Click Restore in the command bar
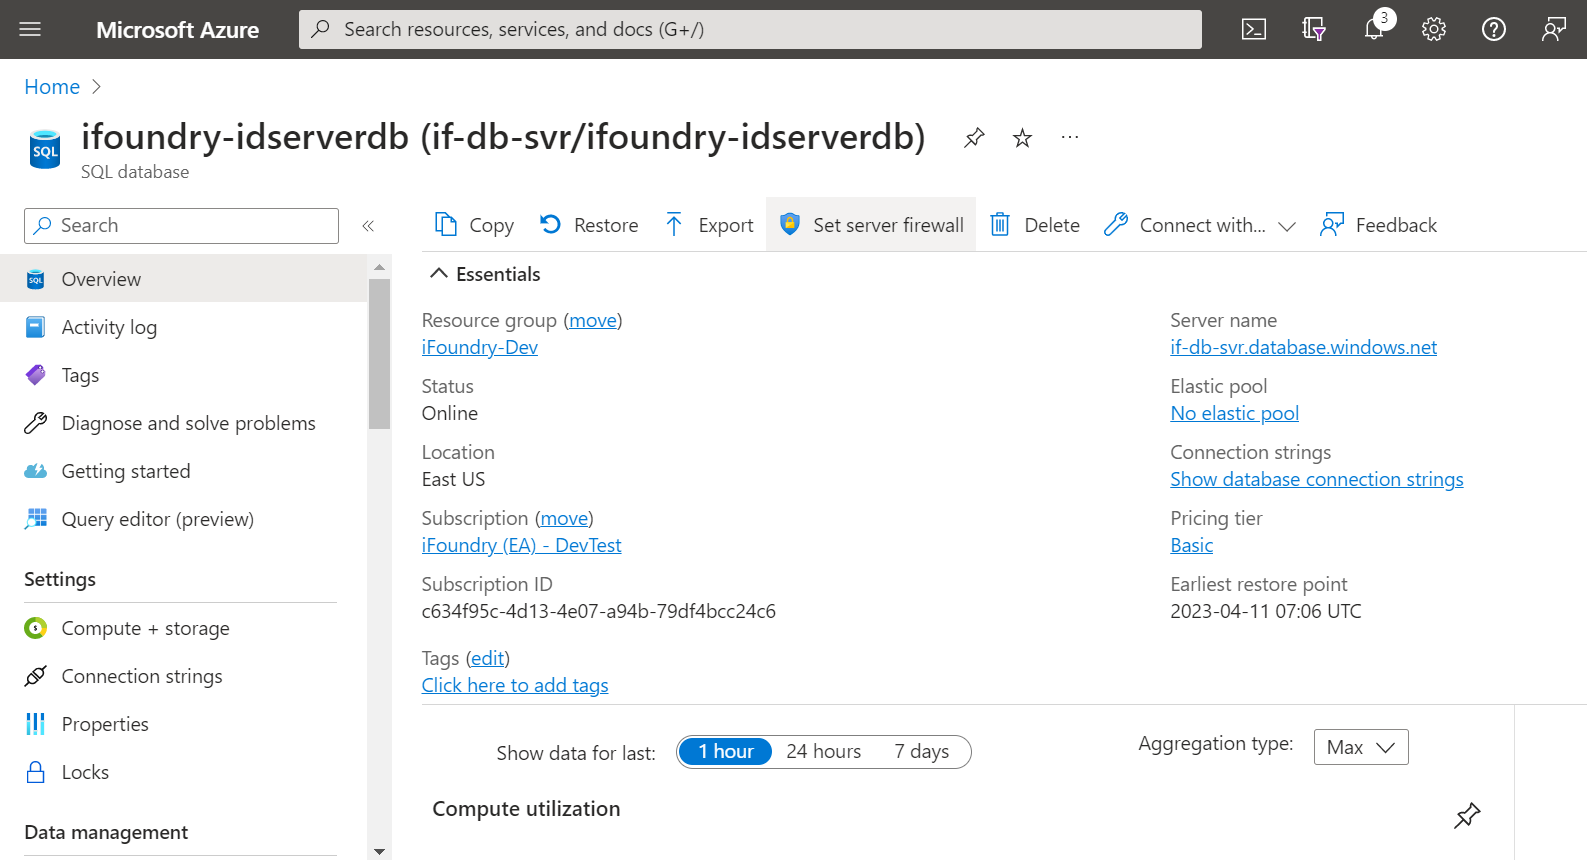 click(x=589, y=225)
